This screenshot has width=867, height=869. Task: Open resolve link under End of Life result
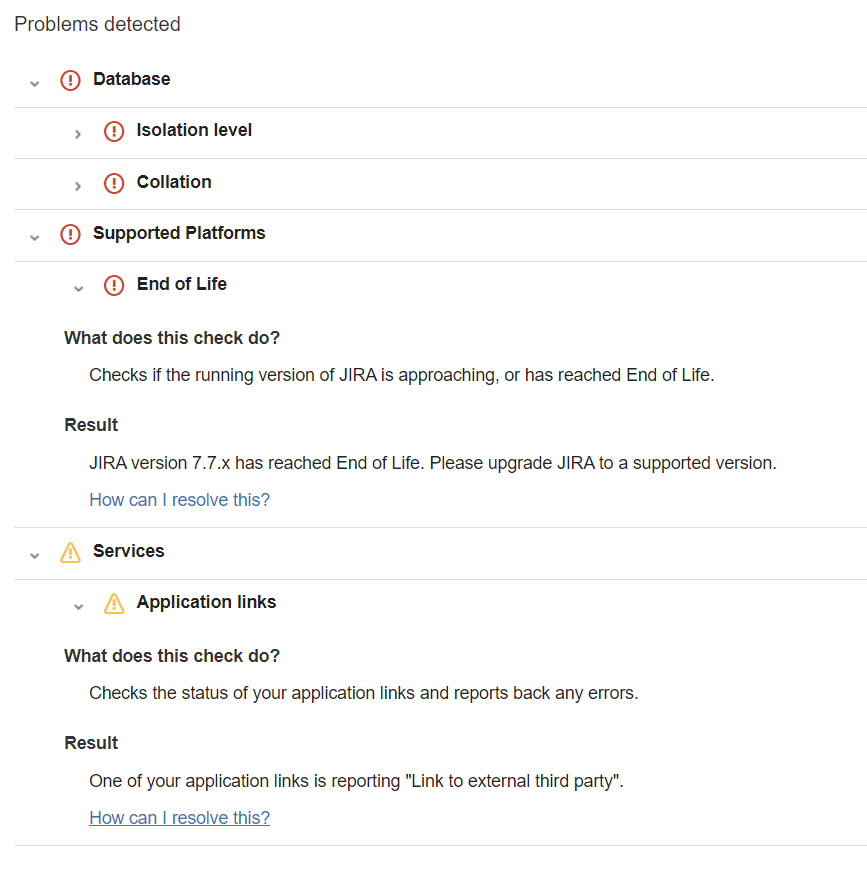pyautogui.click(x=180, y=500)
